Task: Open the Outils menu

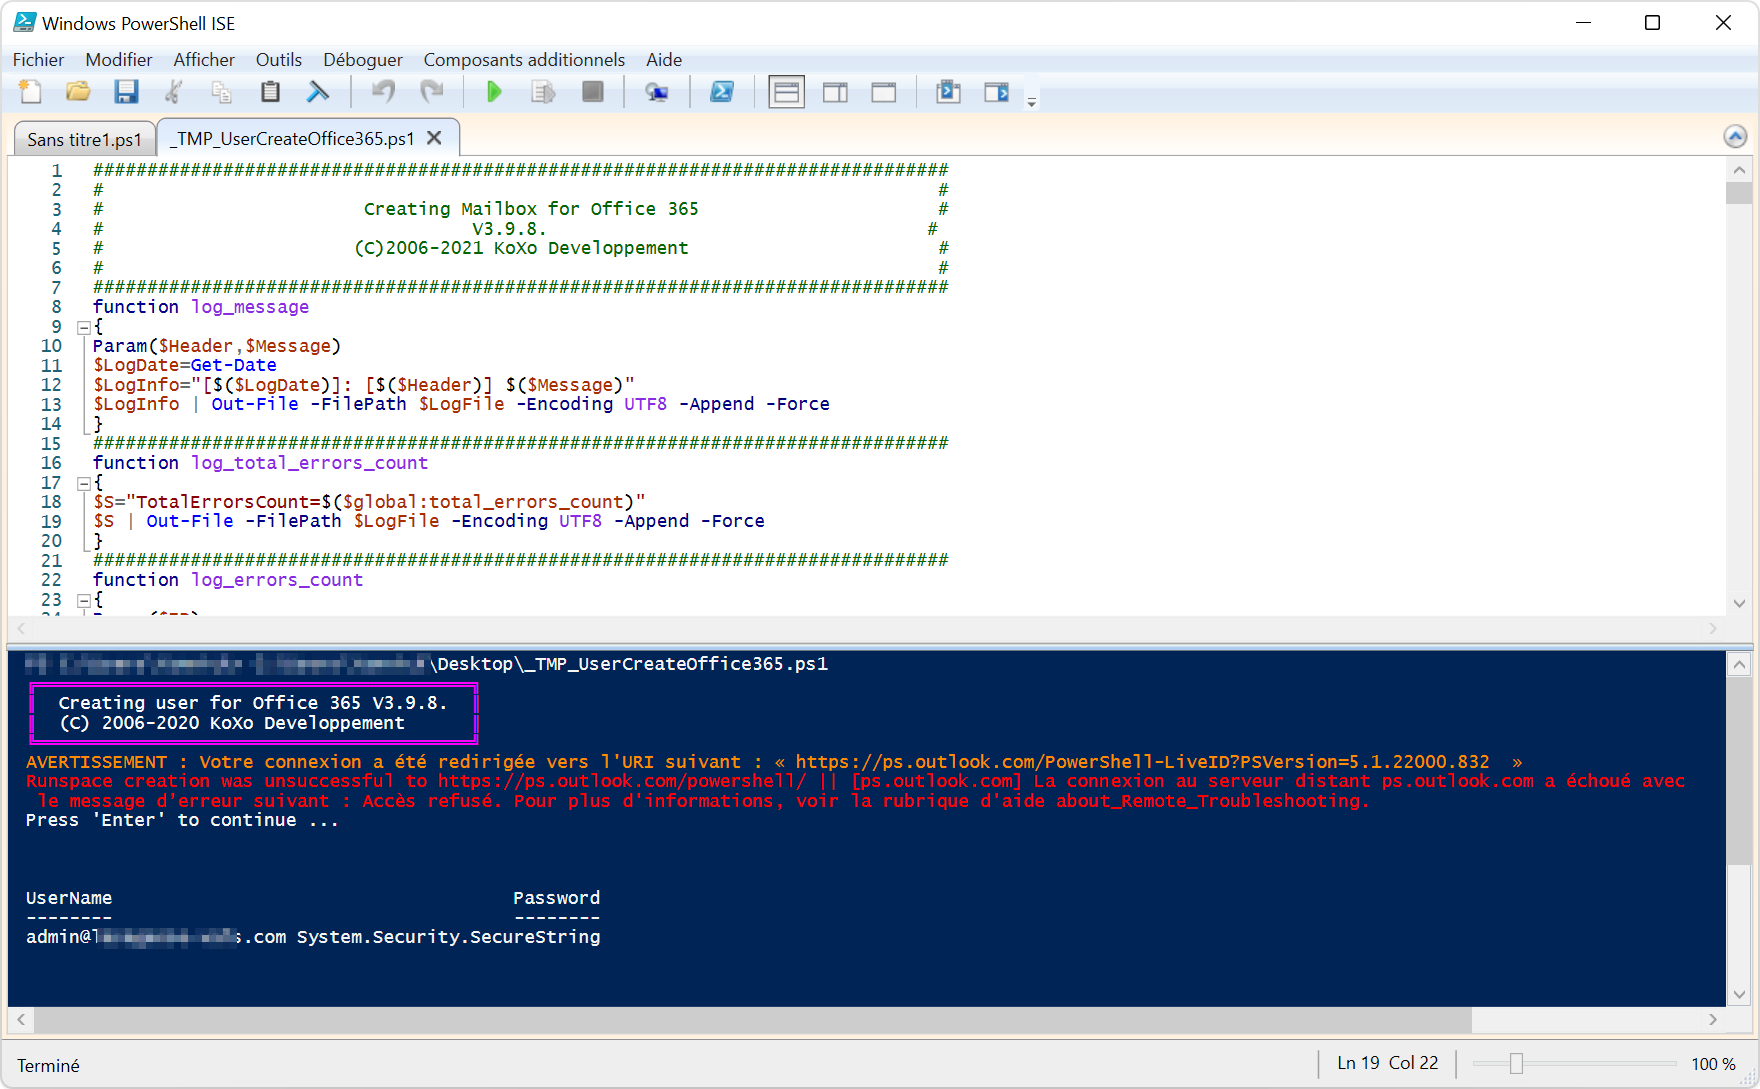Action: click(x=279, y=60)
